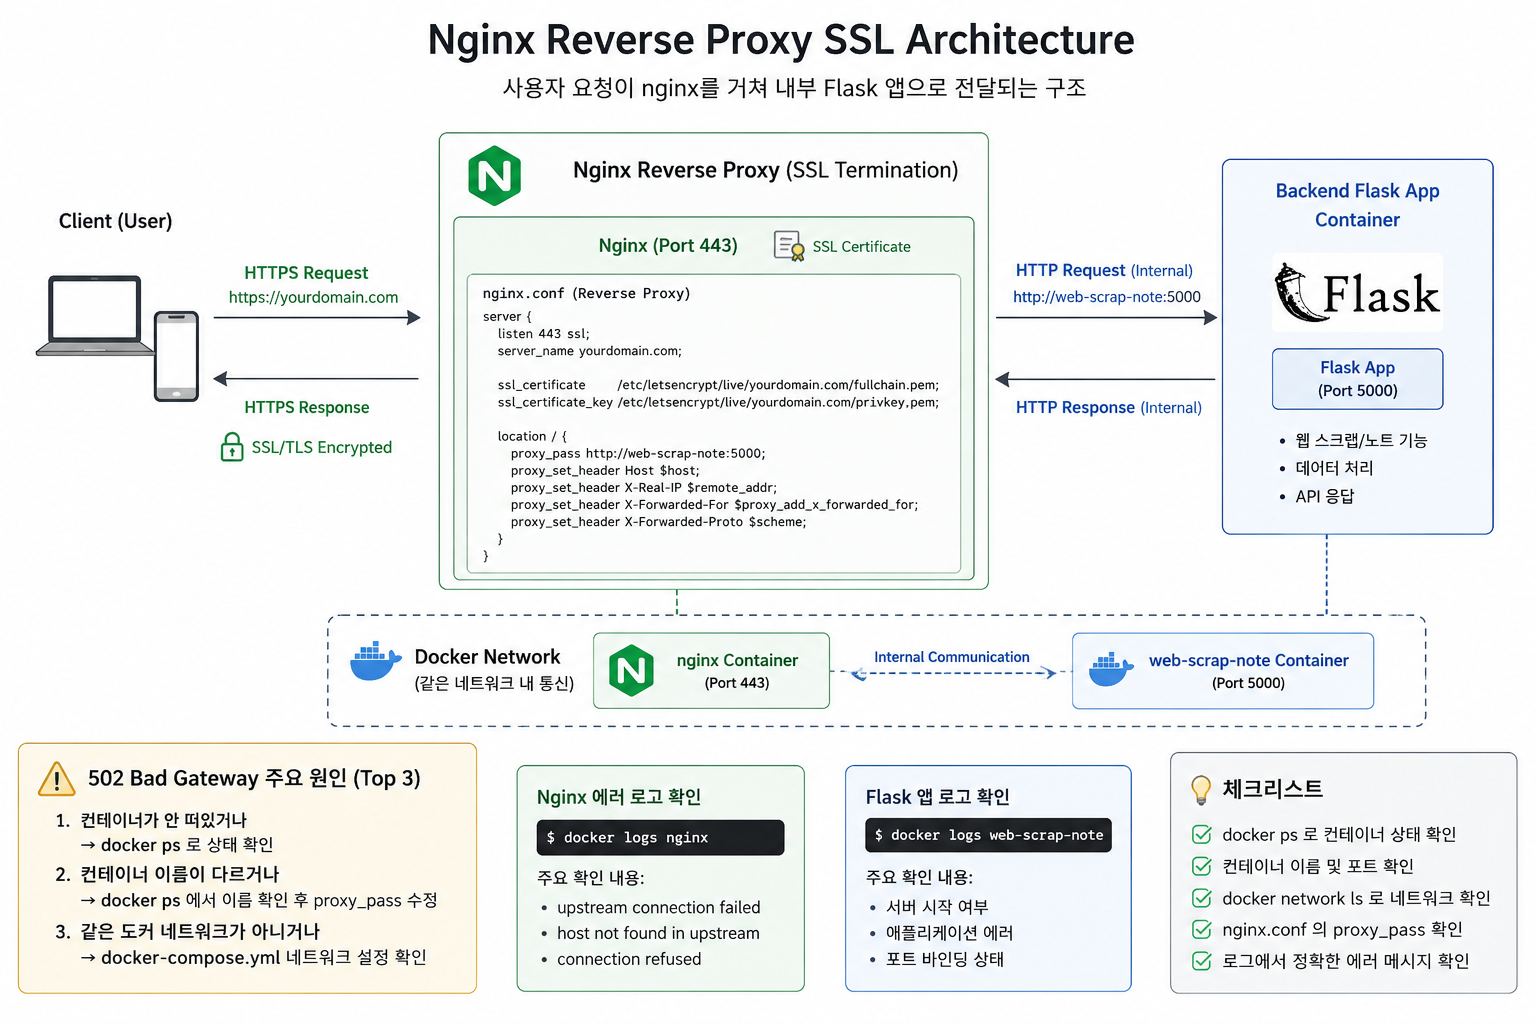Click the proxy_pass config line
Image resolution: width=1536 pixels, height=1024 pixels.
tap(637, 453)
